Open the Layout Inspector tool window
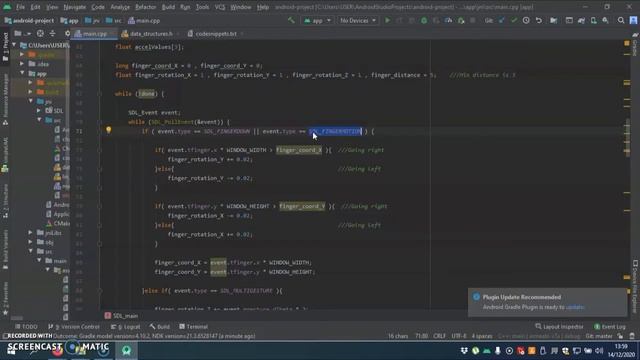This screenshot has height=360, width=640. 559,327
